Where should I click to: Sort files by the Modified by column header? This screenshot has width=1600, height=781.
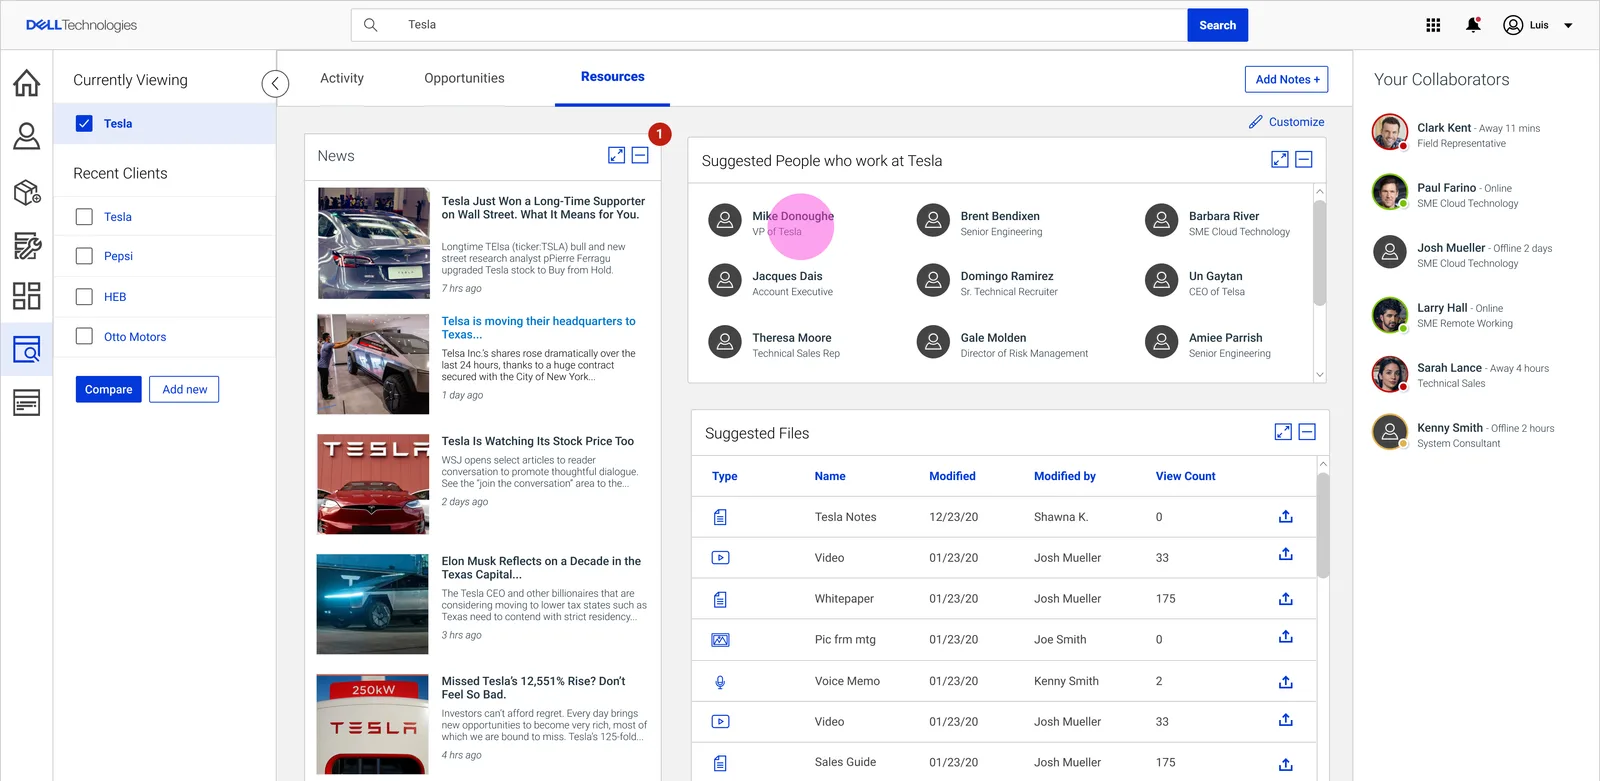point(1065,476)
